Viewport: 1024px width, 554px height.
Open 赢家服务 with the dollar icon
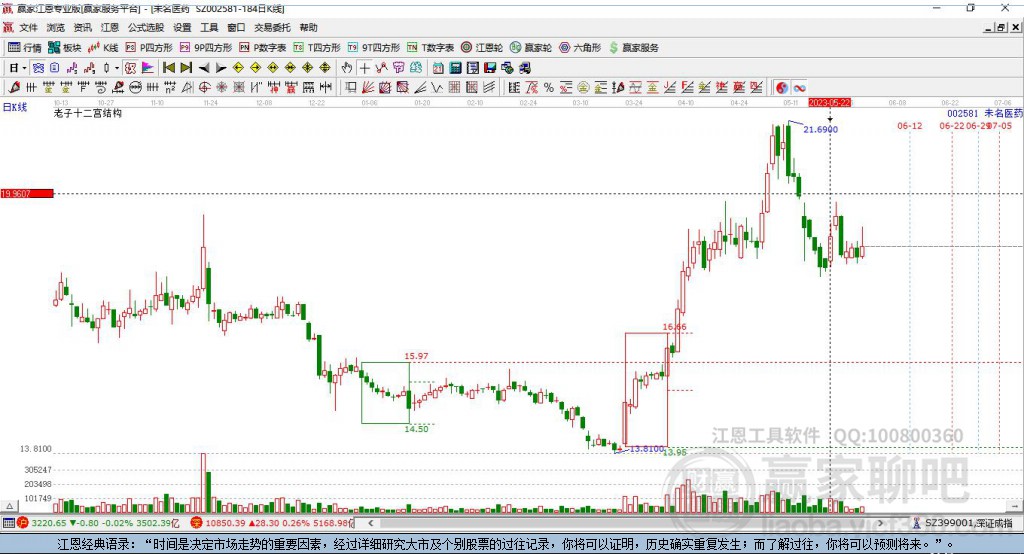(x=633, y=48)
